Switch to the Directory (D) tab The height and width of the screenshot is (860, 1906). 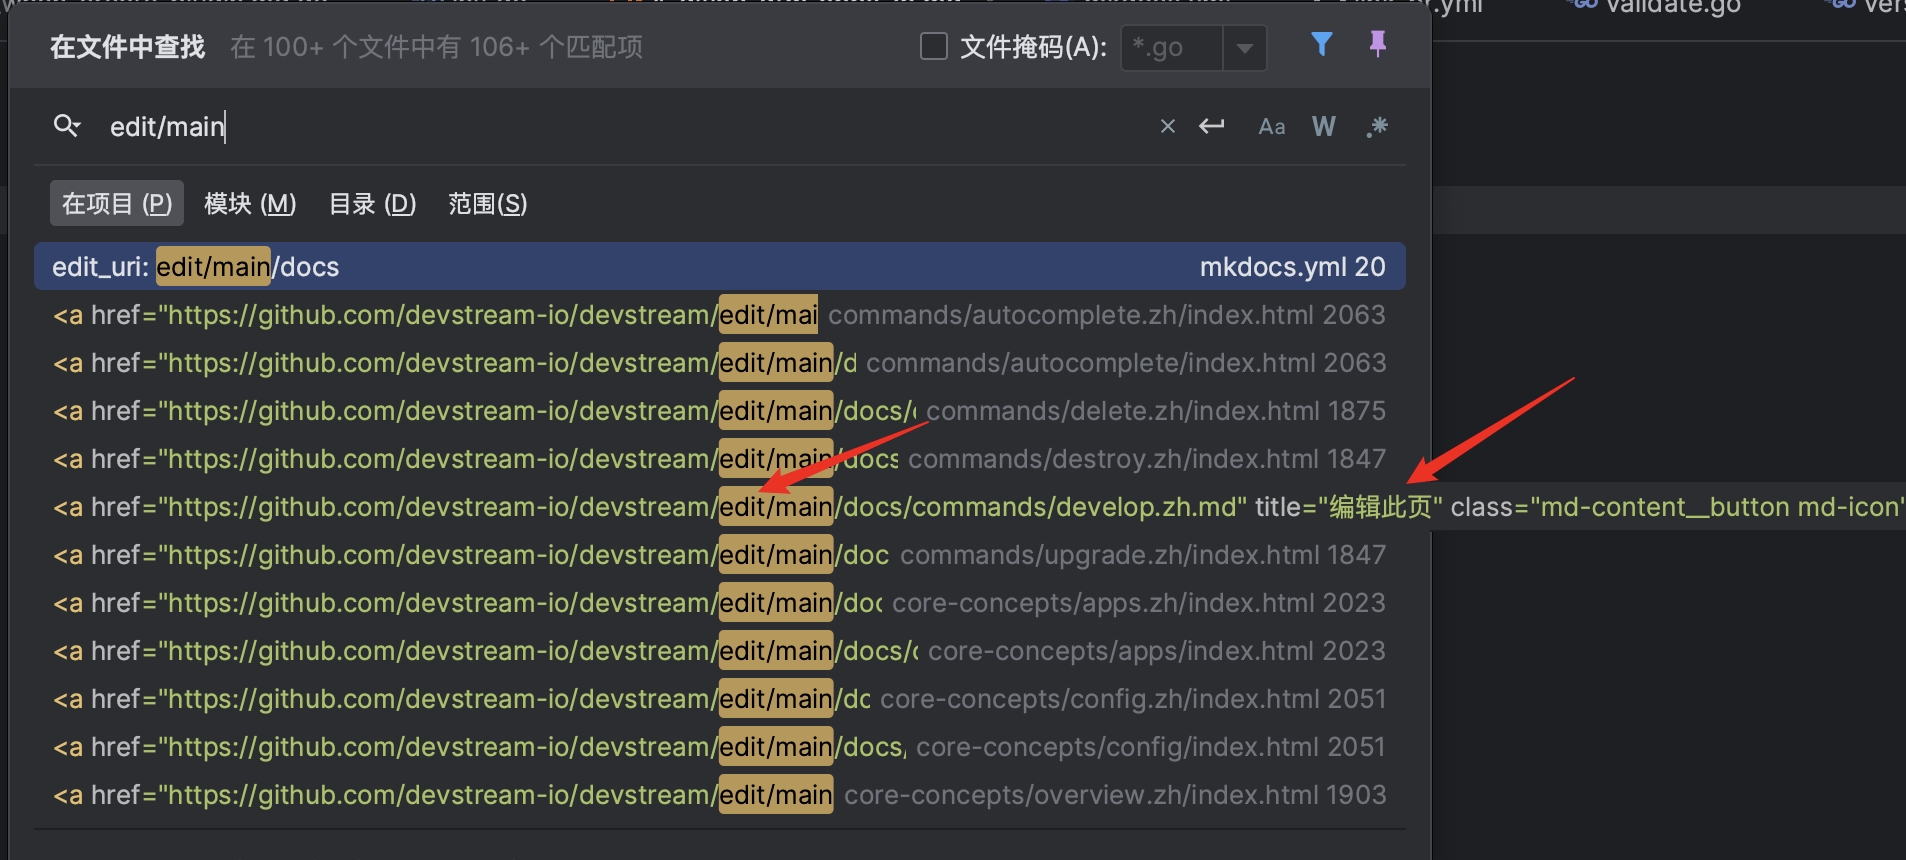[372, 204]
